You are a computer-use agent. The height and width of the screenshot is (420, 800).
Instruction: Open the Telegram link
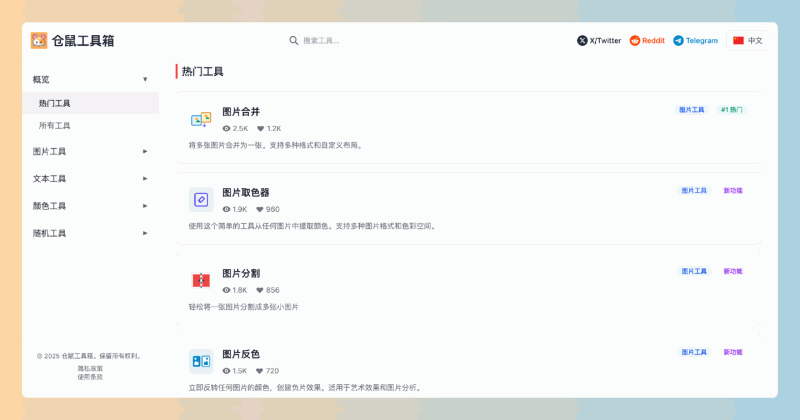pos(695,40)
